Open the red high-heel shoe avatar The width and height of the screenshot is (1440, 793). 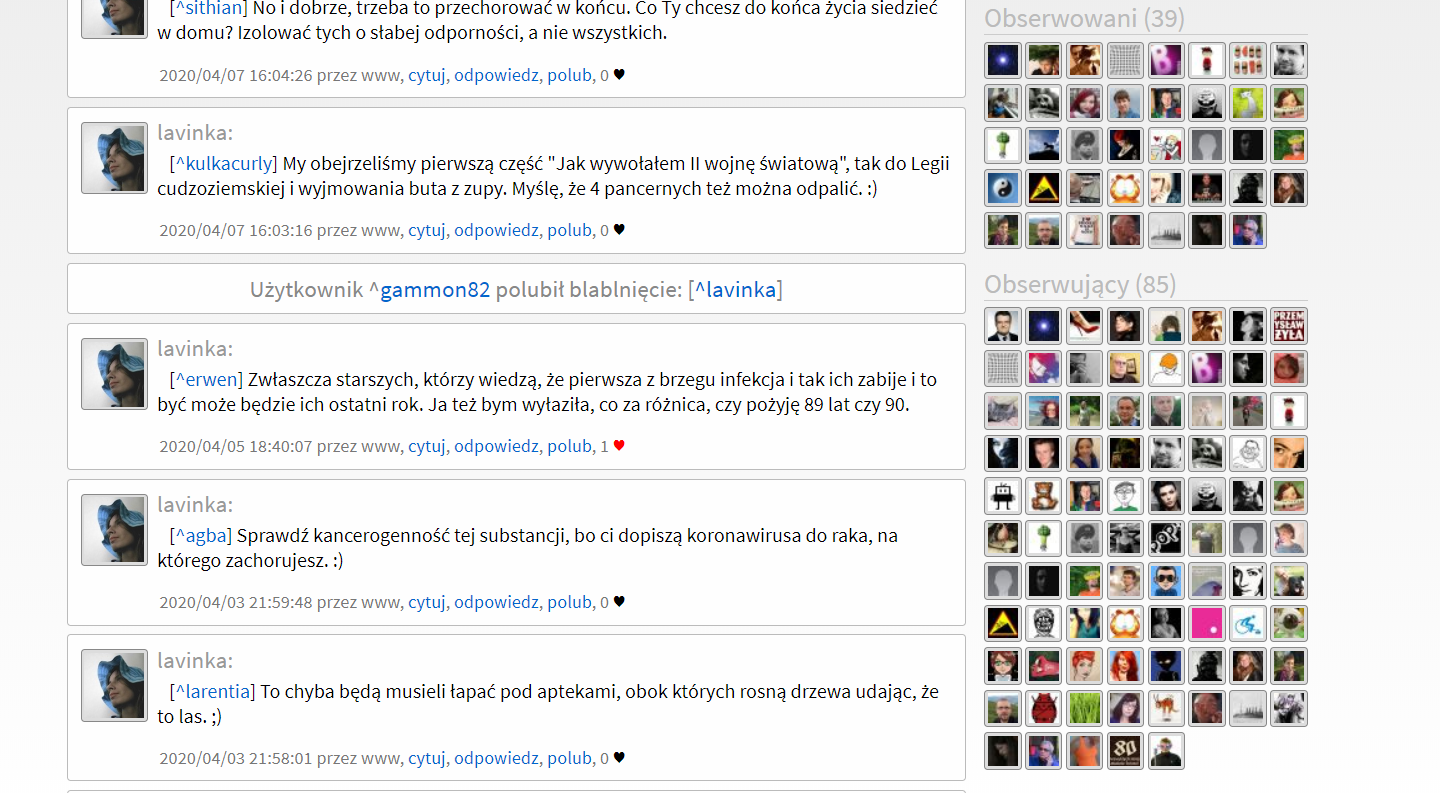pos(1085,326)
